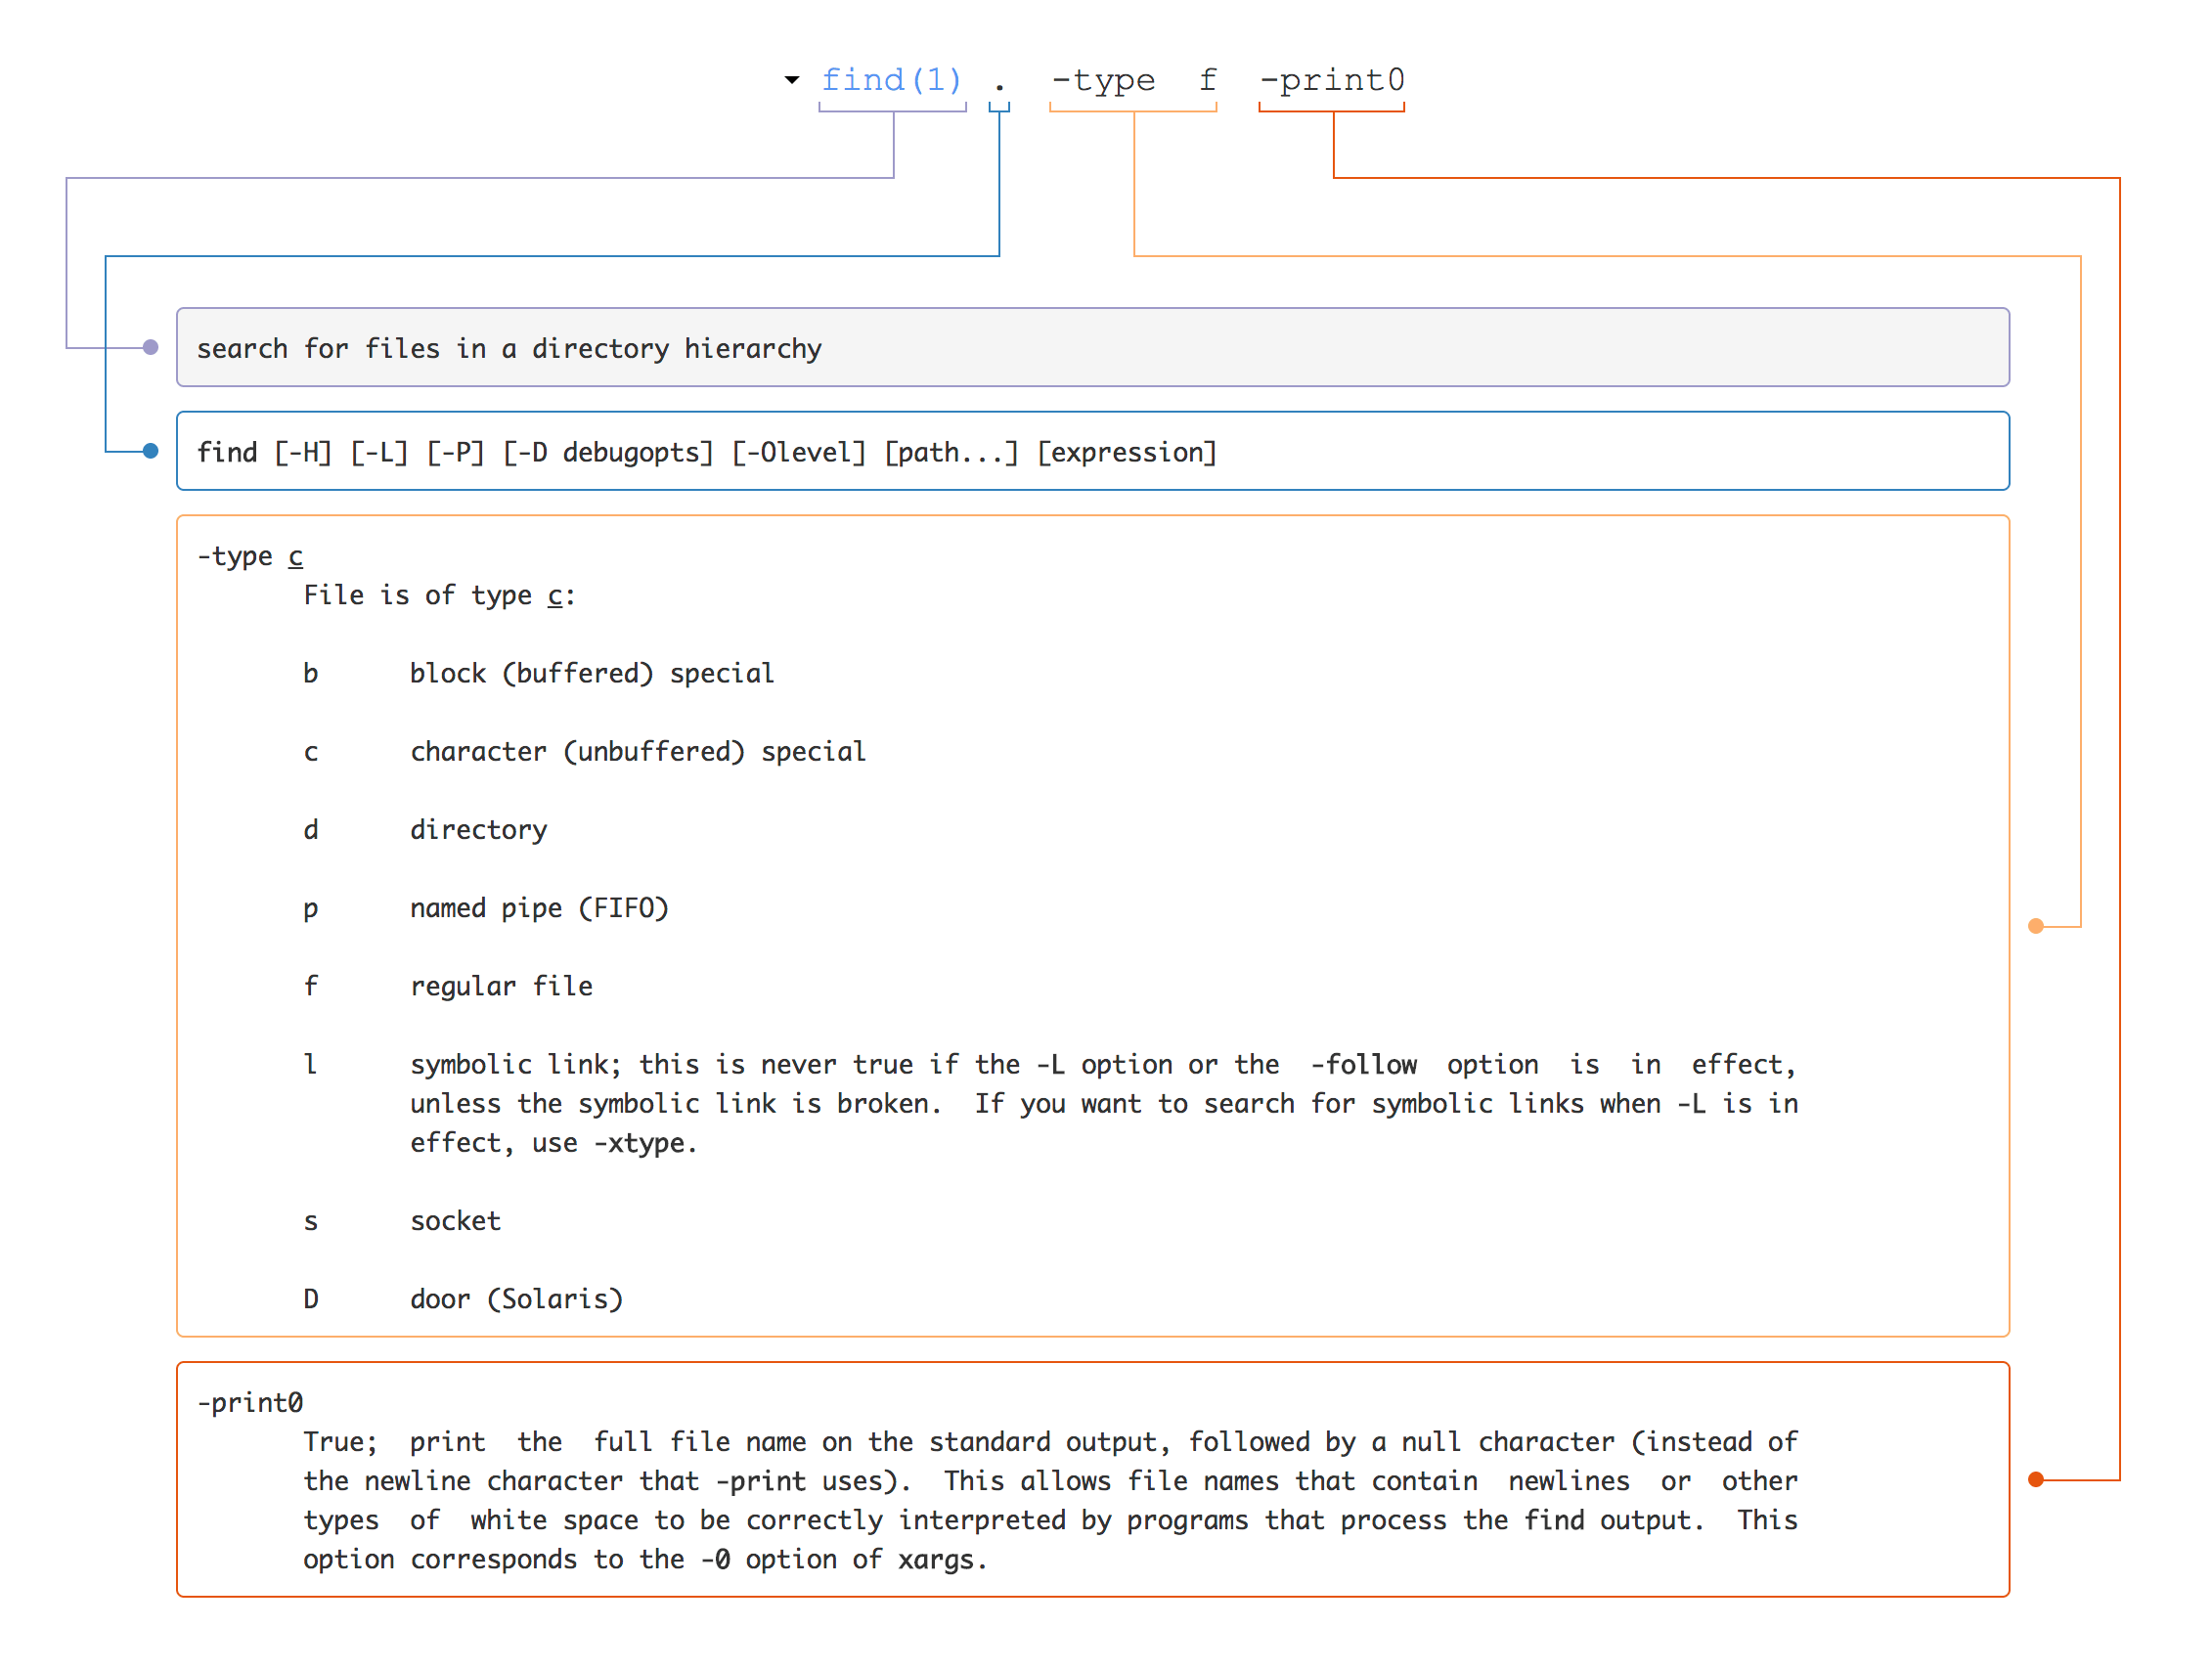This screenshot has width=2212, height=1672.
Task: Click the underlined c in '-type c' heading
Action: point(296,556)
